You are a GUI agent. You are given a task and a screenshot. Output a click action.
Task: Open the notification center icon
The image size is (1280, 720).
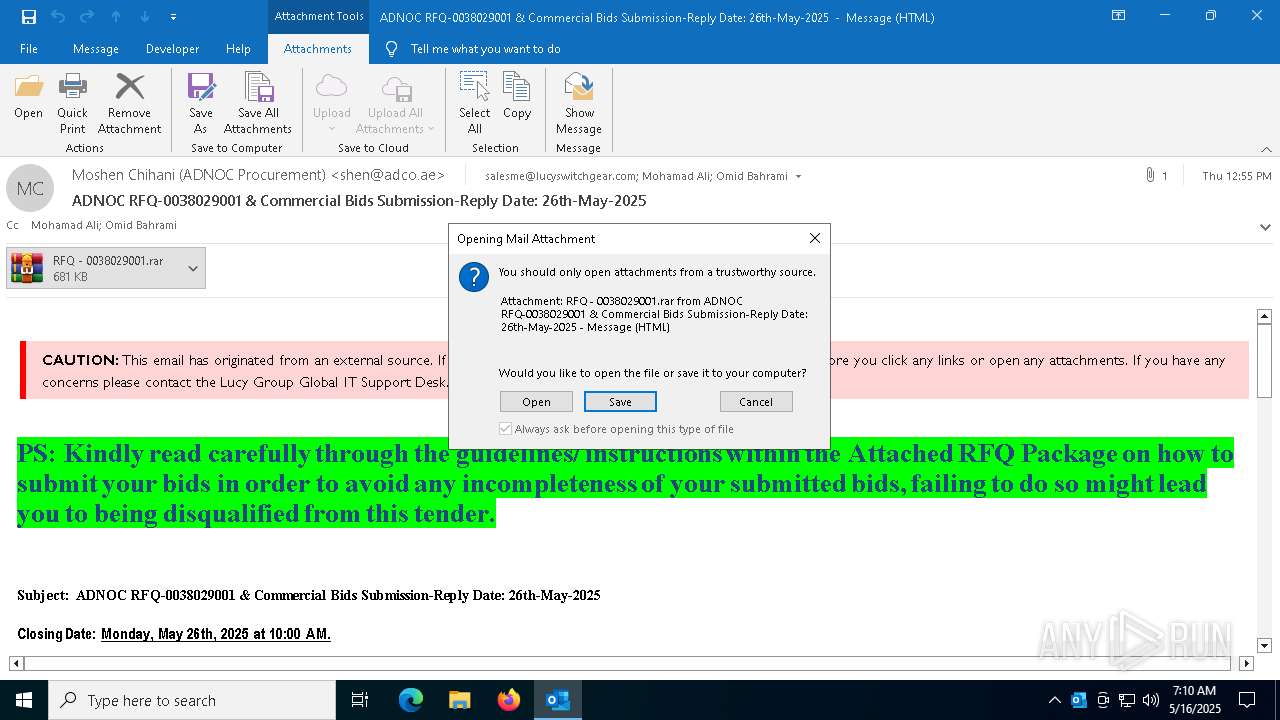coord(1247,700)
